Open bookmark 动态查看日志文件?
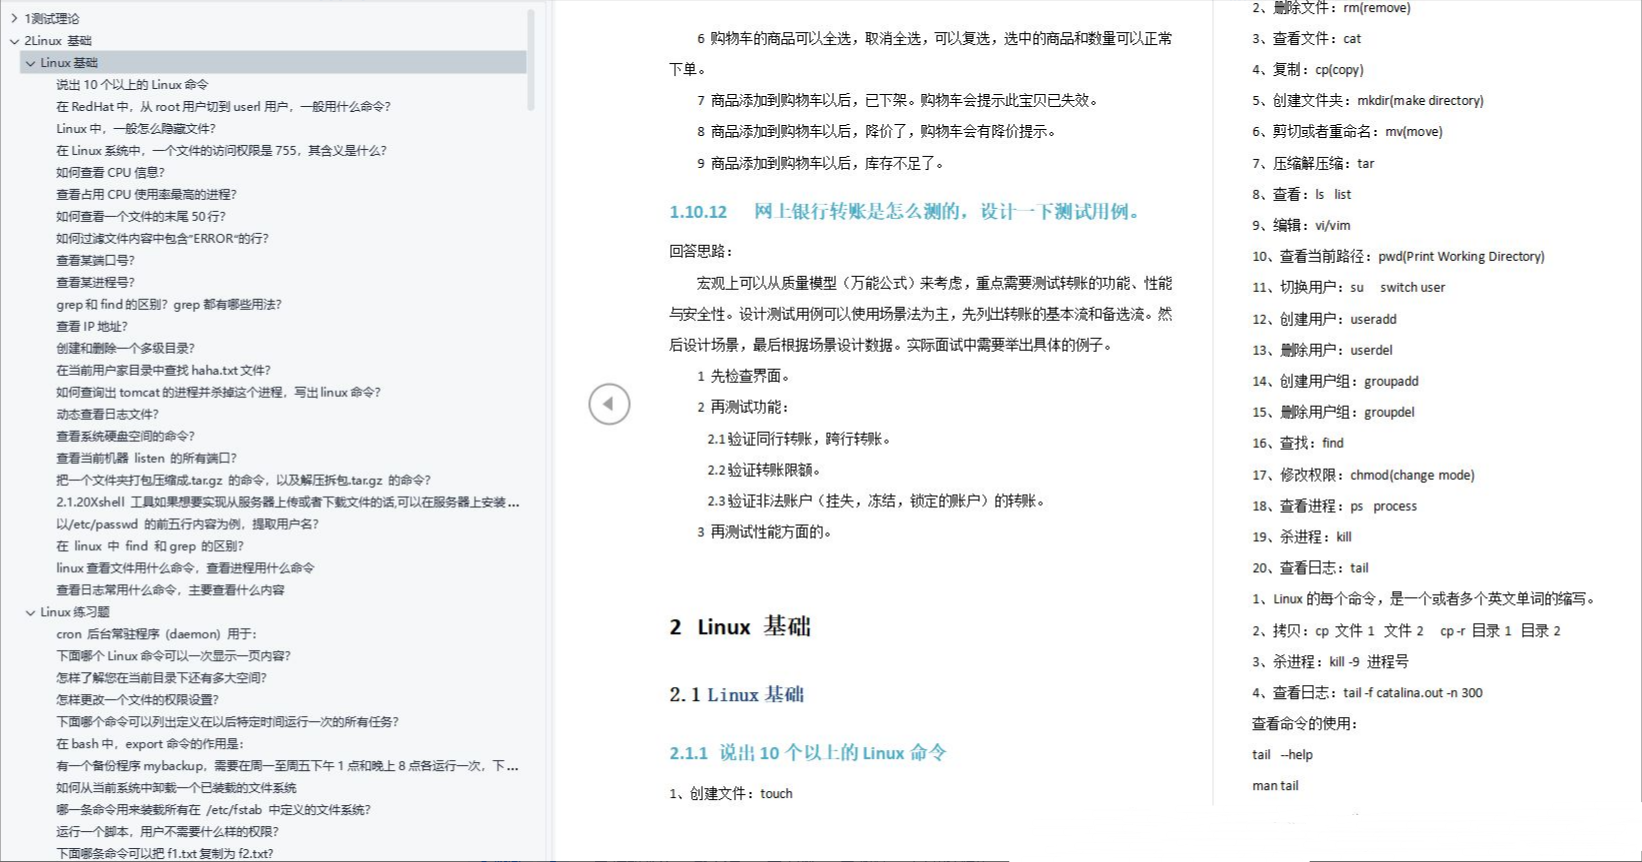Screen dimensions: 1642x862 [x=107, y=415]
